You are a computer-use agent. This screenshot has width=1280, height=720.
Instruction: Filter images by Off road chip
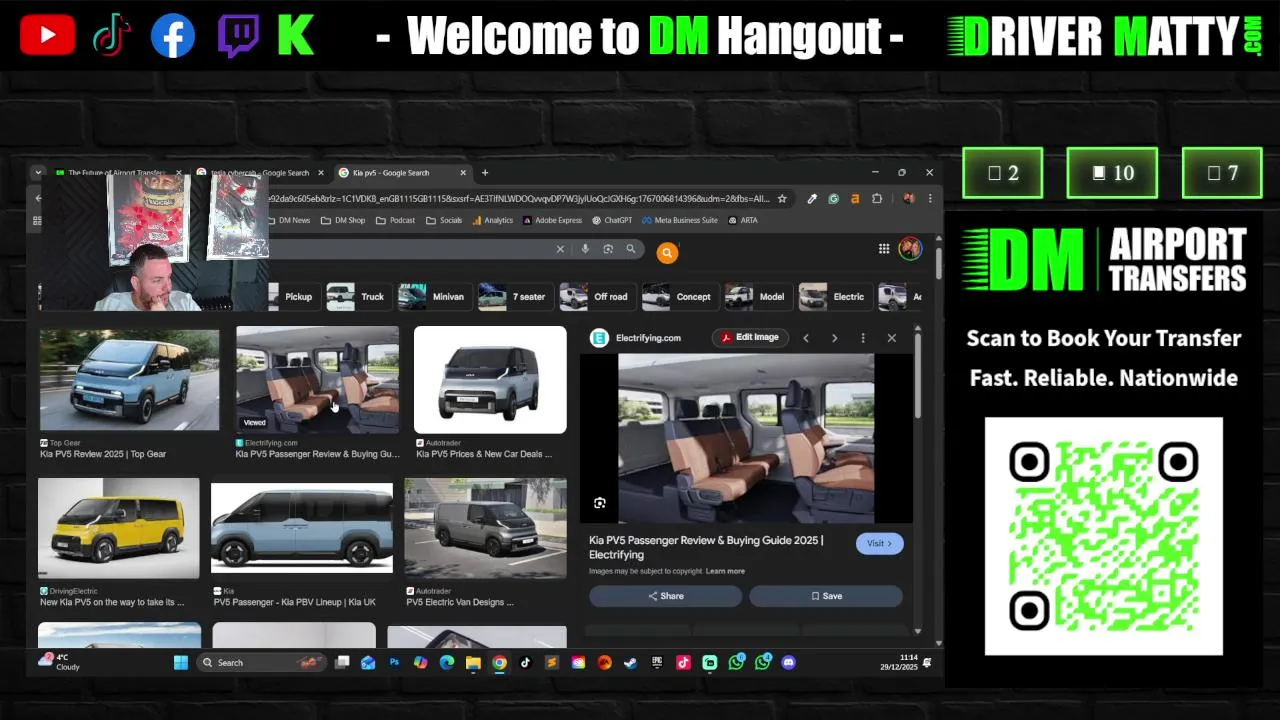click(x=596, y=297)
